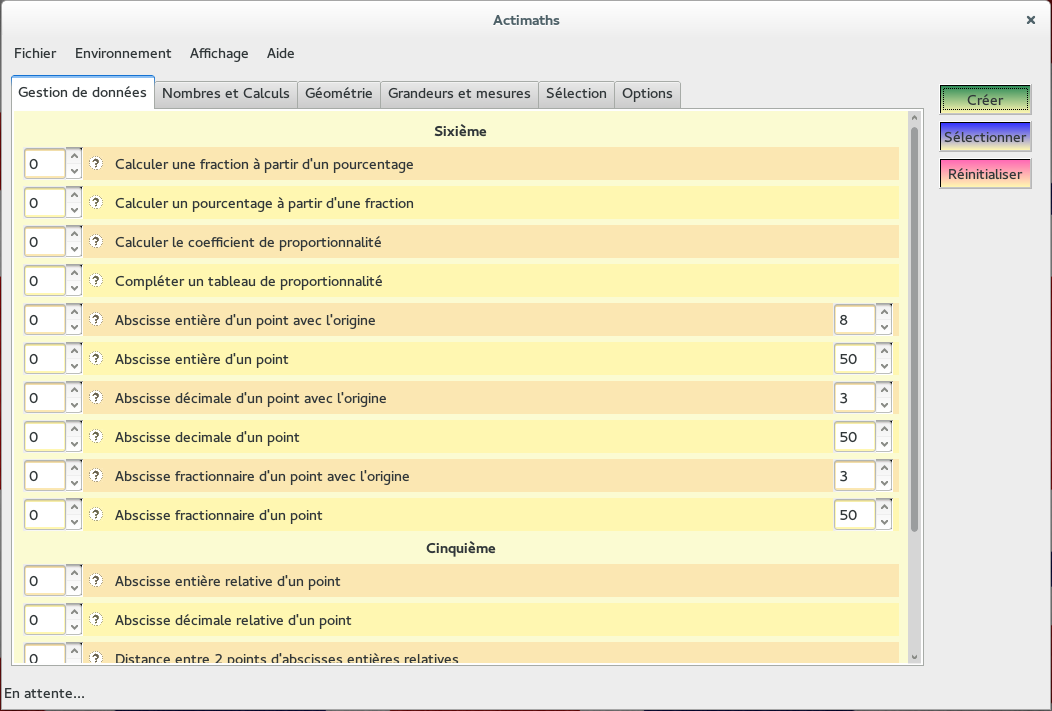Screen dimensions: 1052x711
Task: Click help icon for 'Abscisse fractionnaire d'un point'
Action: 96,515
